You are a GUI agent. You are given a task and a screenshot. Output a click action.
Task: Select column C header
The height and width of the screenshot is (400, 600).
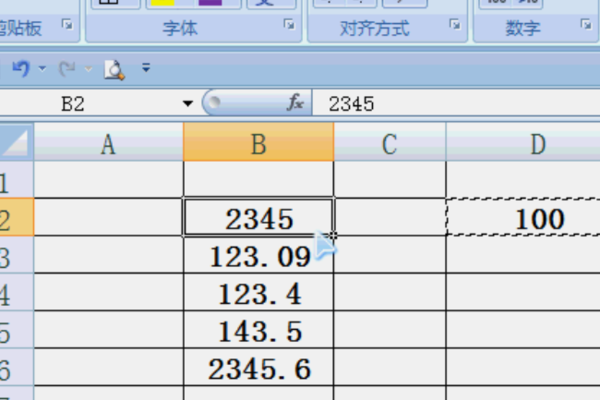tap(390, 142)
